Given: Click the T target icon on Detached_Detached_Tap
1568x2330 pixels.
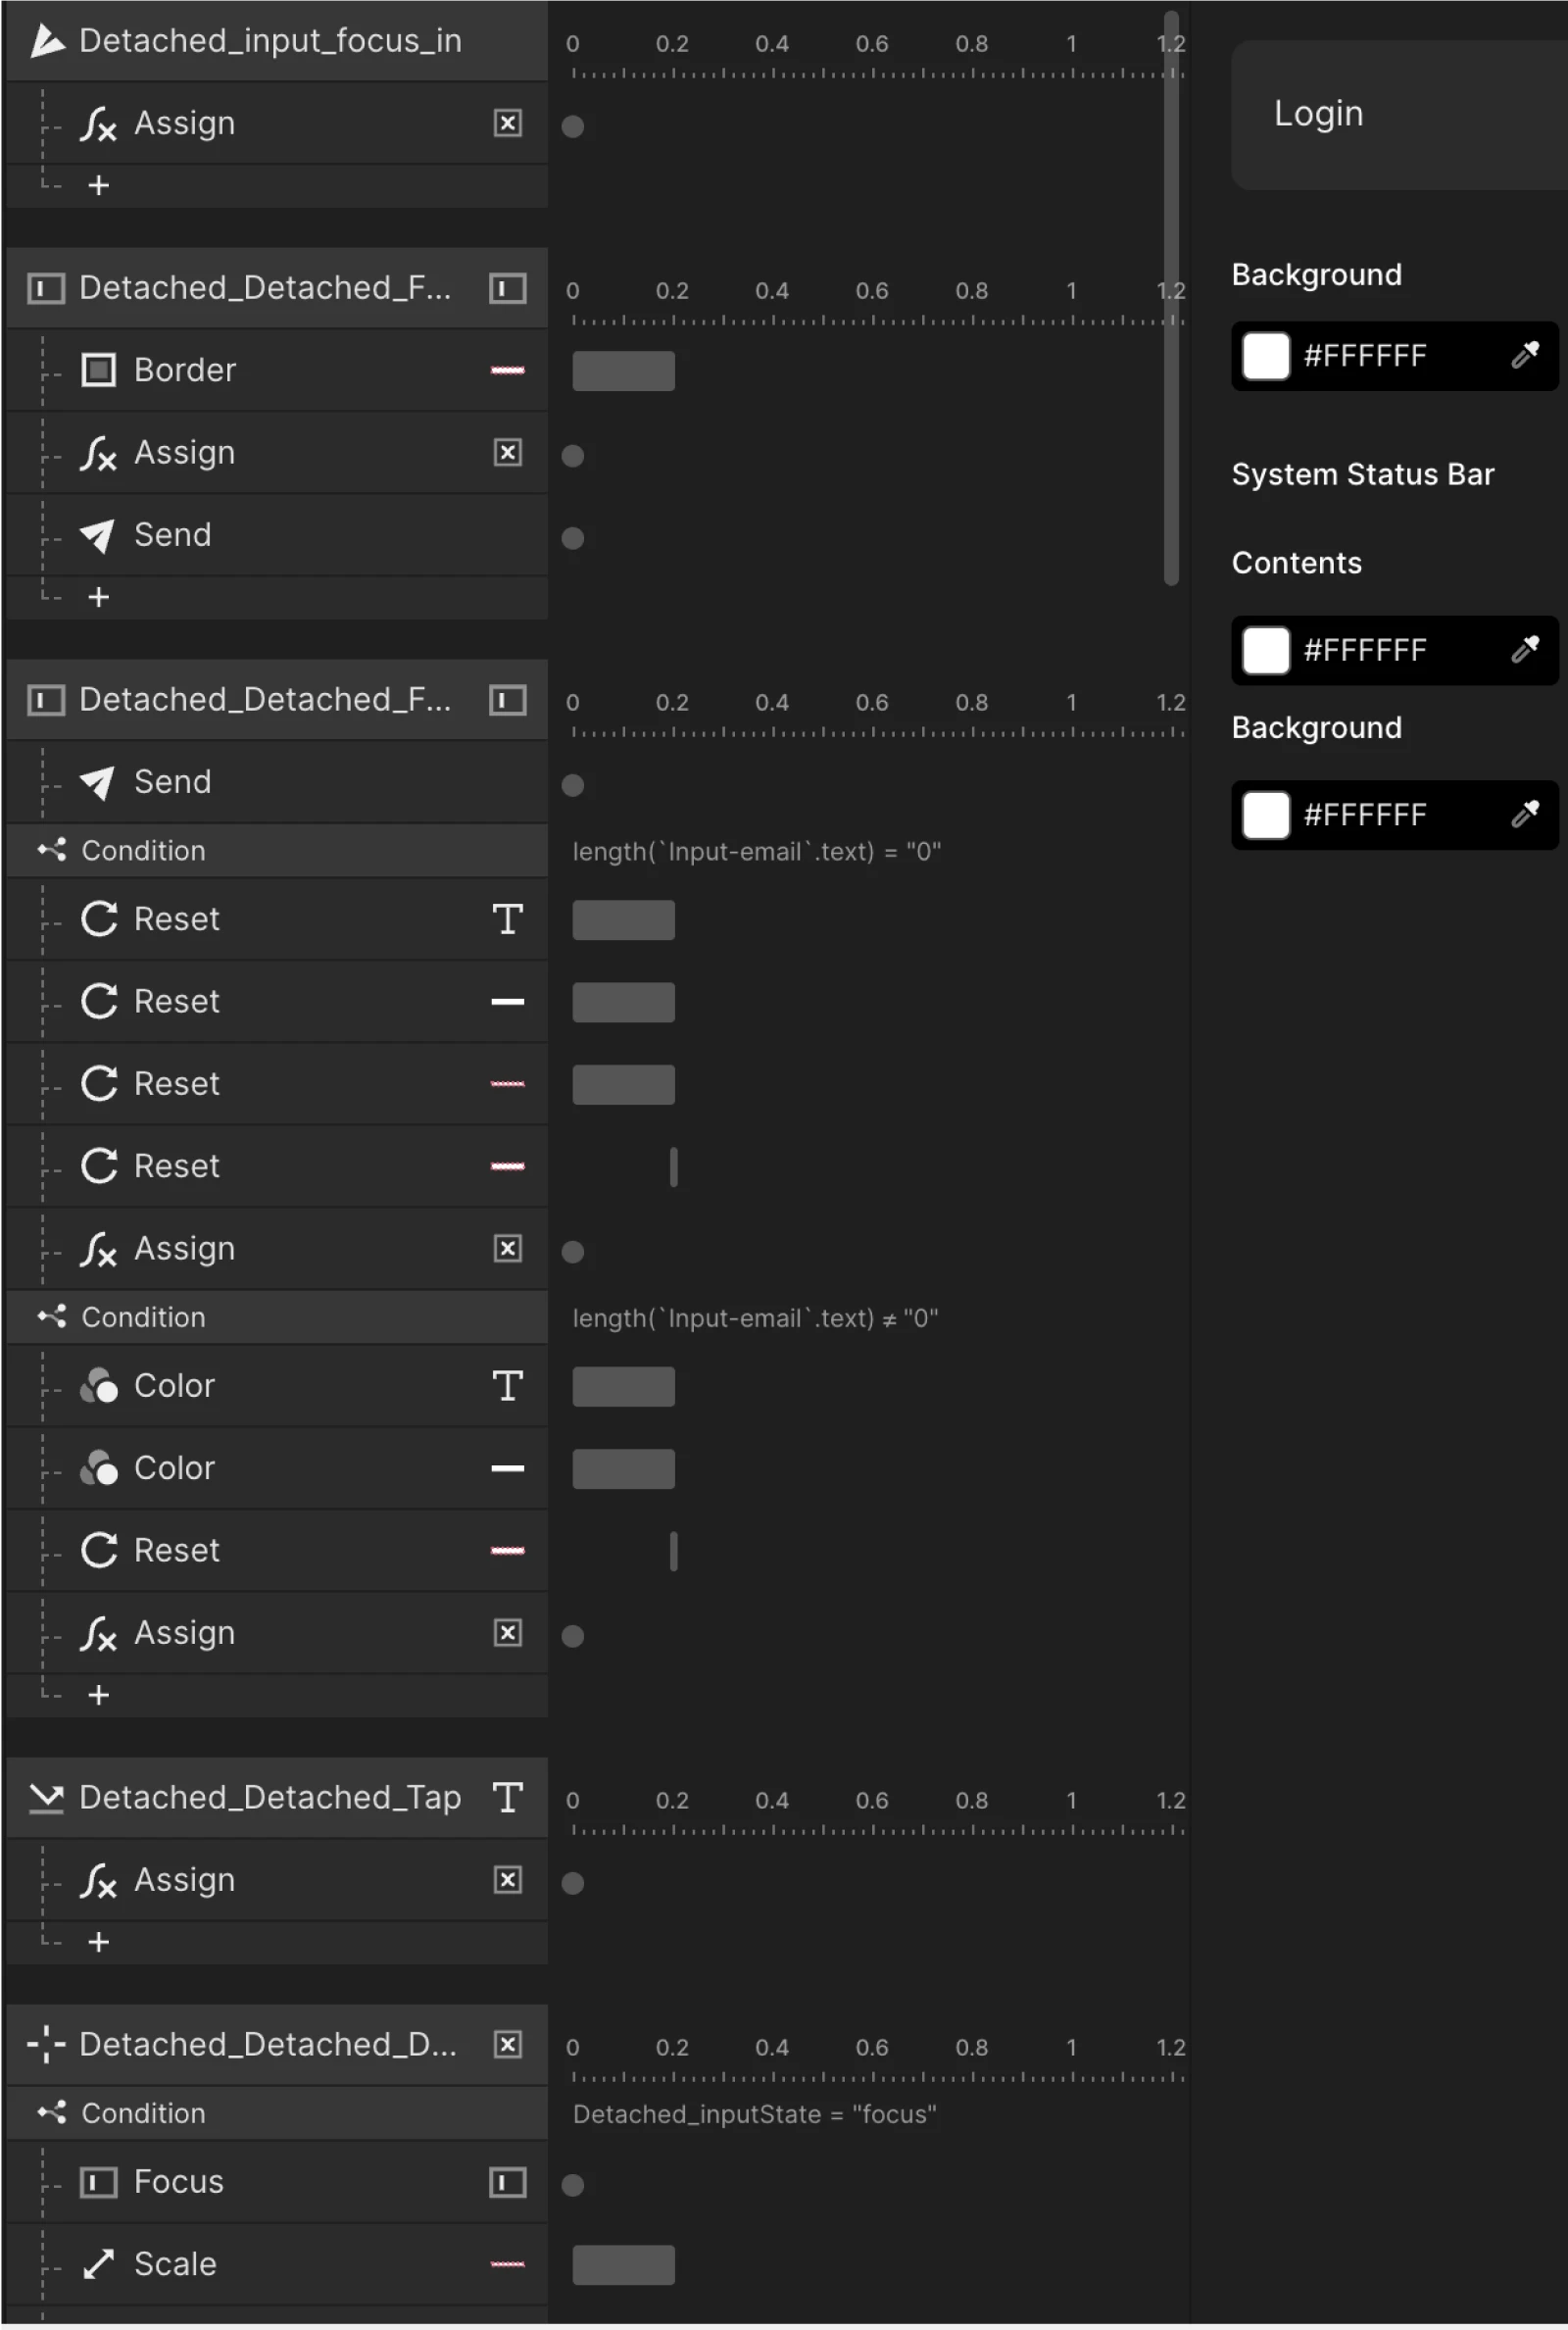Looking at the screenshot, I should pos(508,1797).
